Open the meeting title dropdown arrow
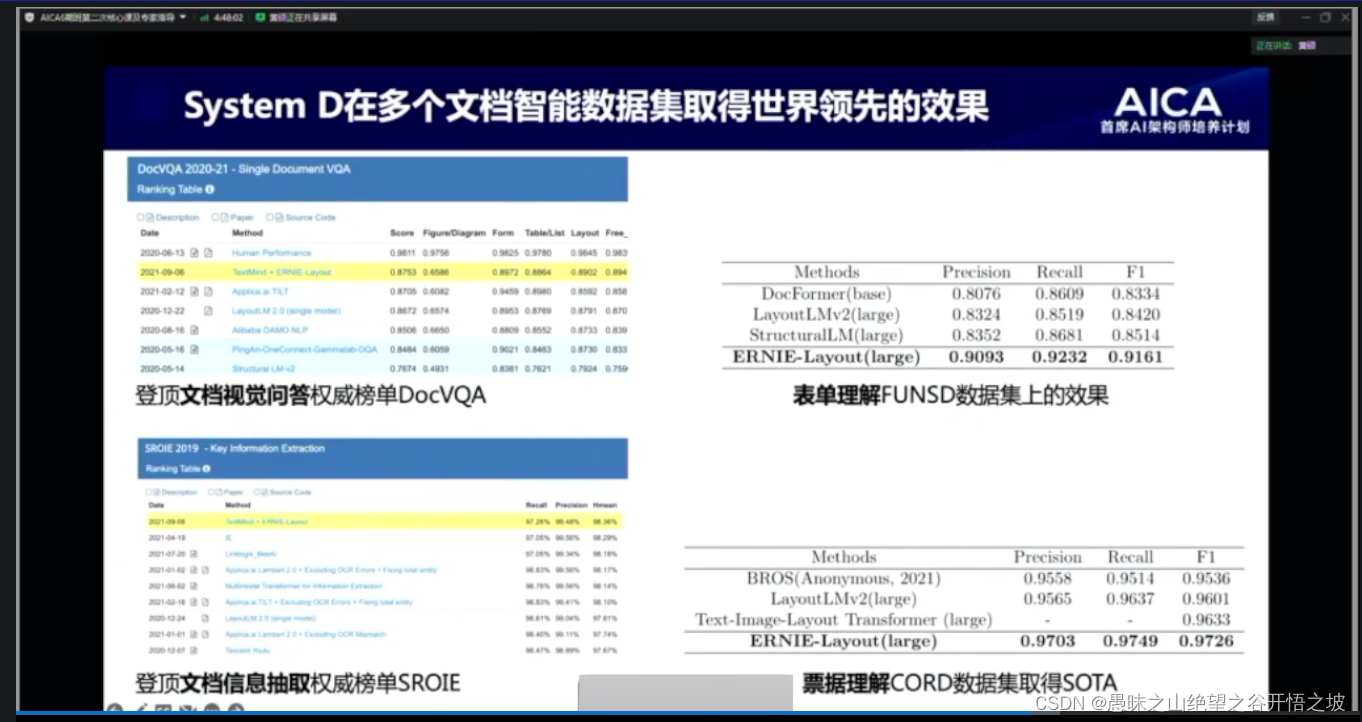 click(183, 17)
